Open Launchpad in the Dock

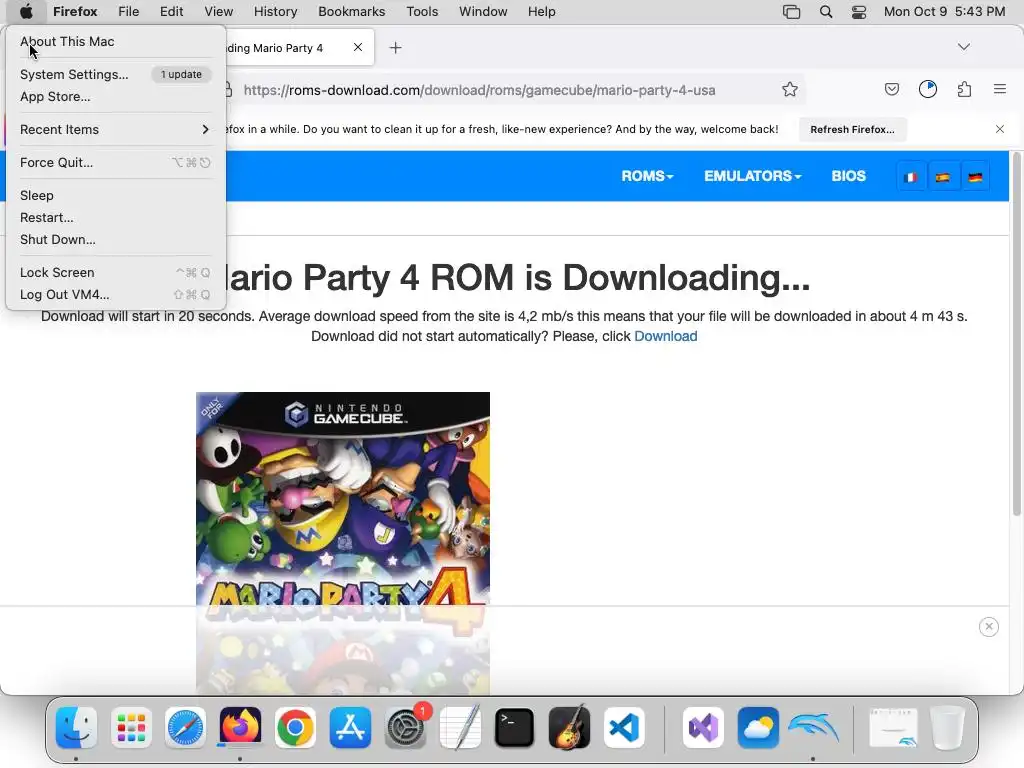click(x=131, y=727)
